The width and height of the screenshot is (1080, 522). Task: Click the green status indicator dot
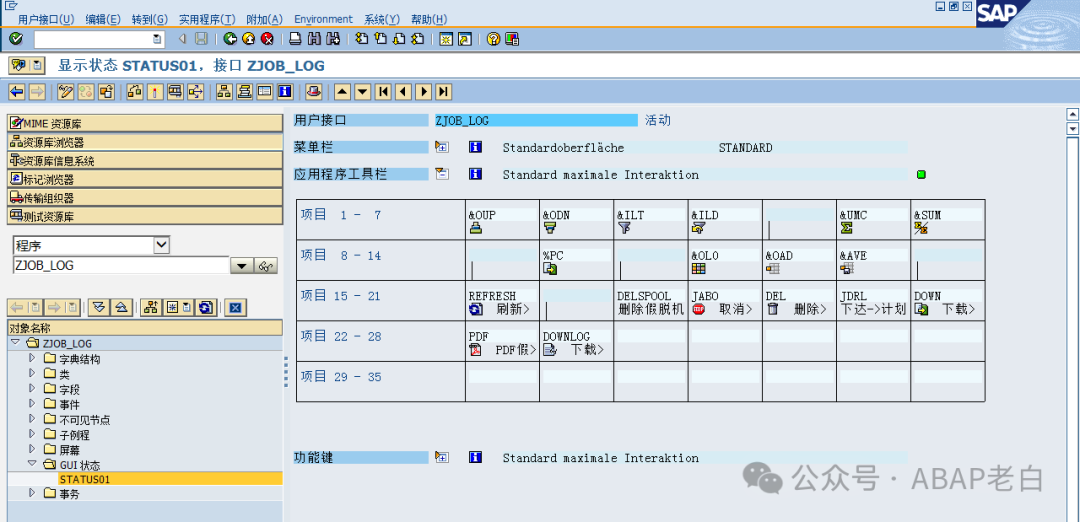(921, 175)
